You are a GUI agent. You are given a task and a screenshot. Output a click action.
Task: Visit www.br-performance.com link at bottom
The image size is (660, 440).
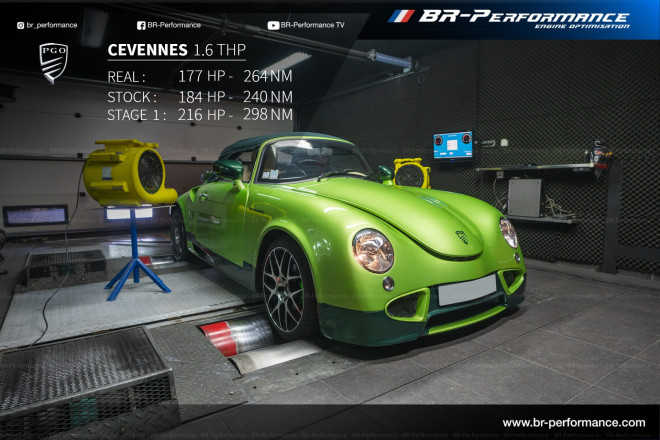(x=573, y=423)
